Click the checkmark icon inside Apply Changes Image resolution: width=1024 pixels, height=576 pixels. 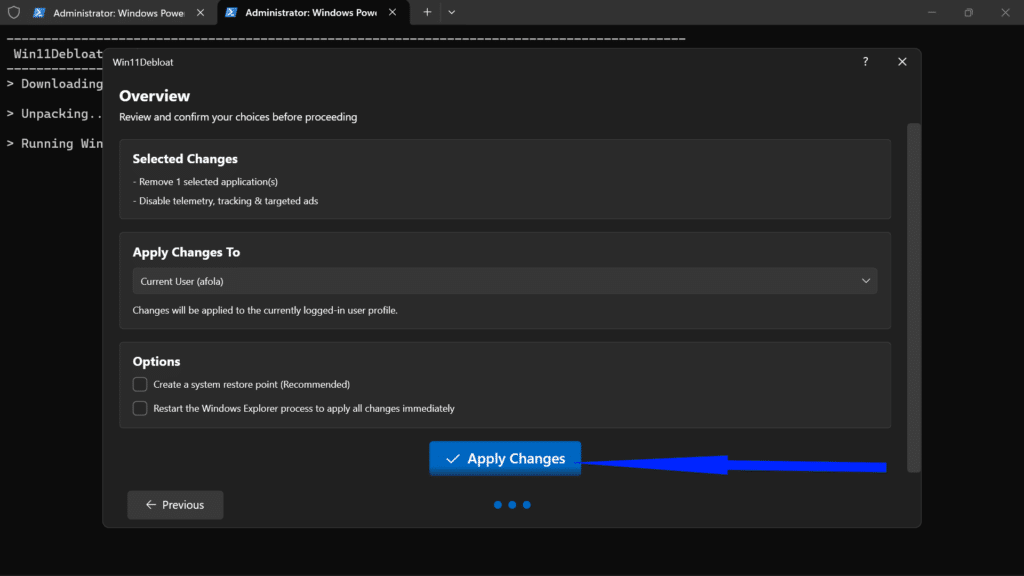click(454, 458)
